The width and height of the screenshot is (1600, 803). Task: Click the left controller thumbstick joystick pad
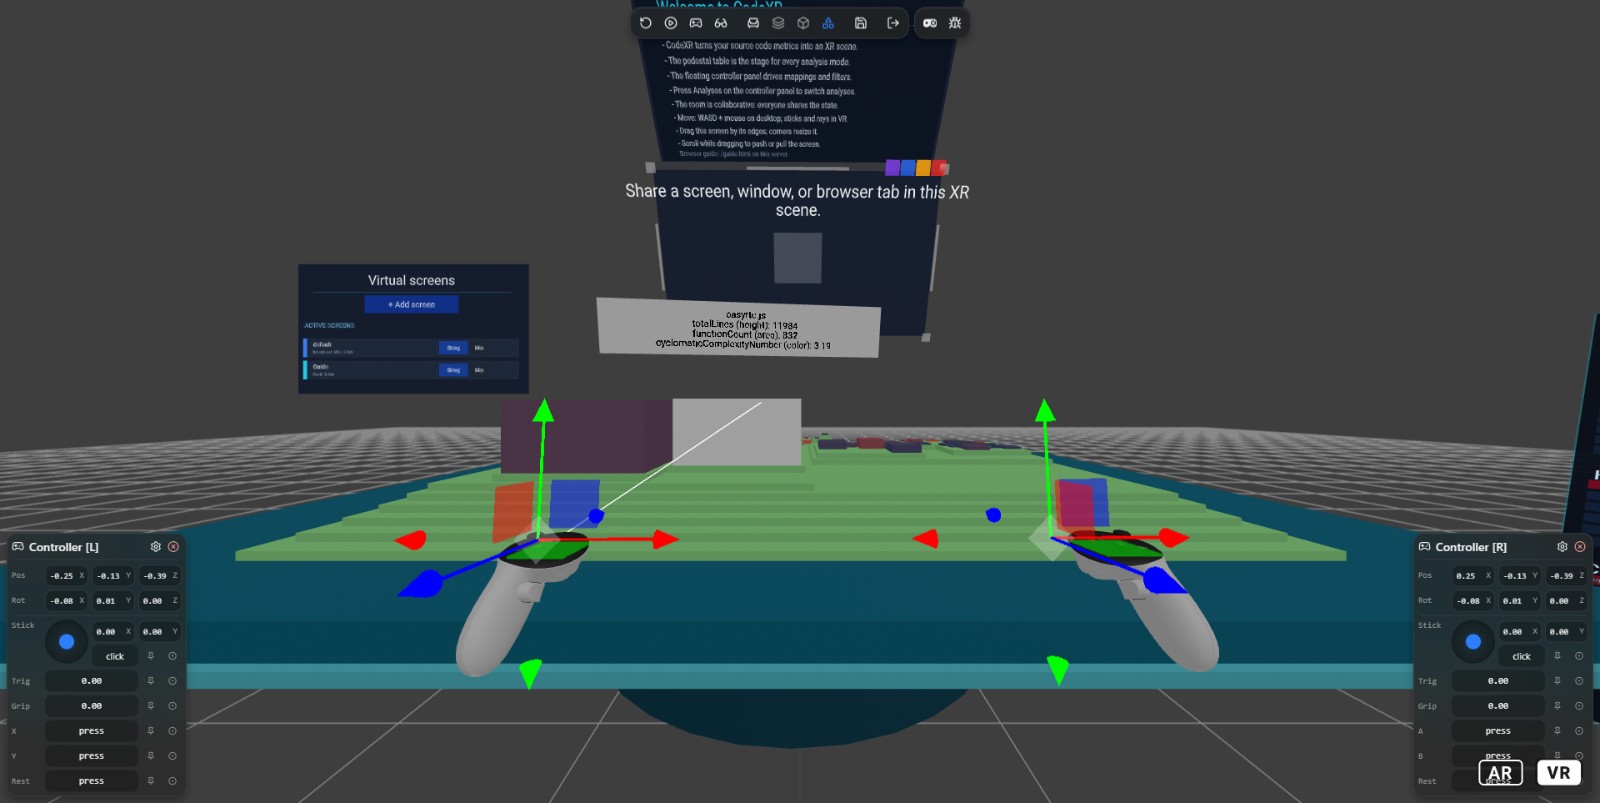point(66,642)
